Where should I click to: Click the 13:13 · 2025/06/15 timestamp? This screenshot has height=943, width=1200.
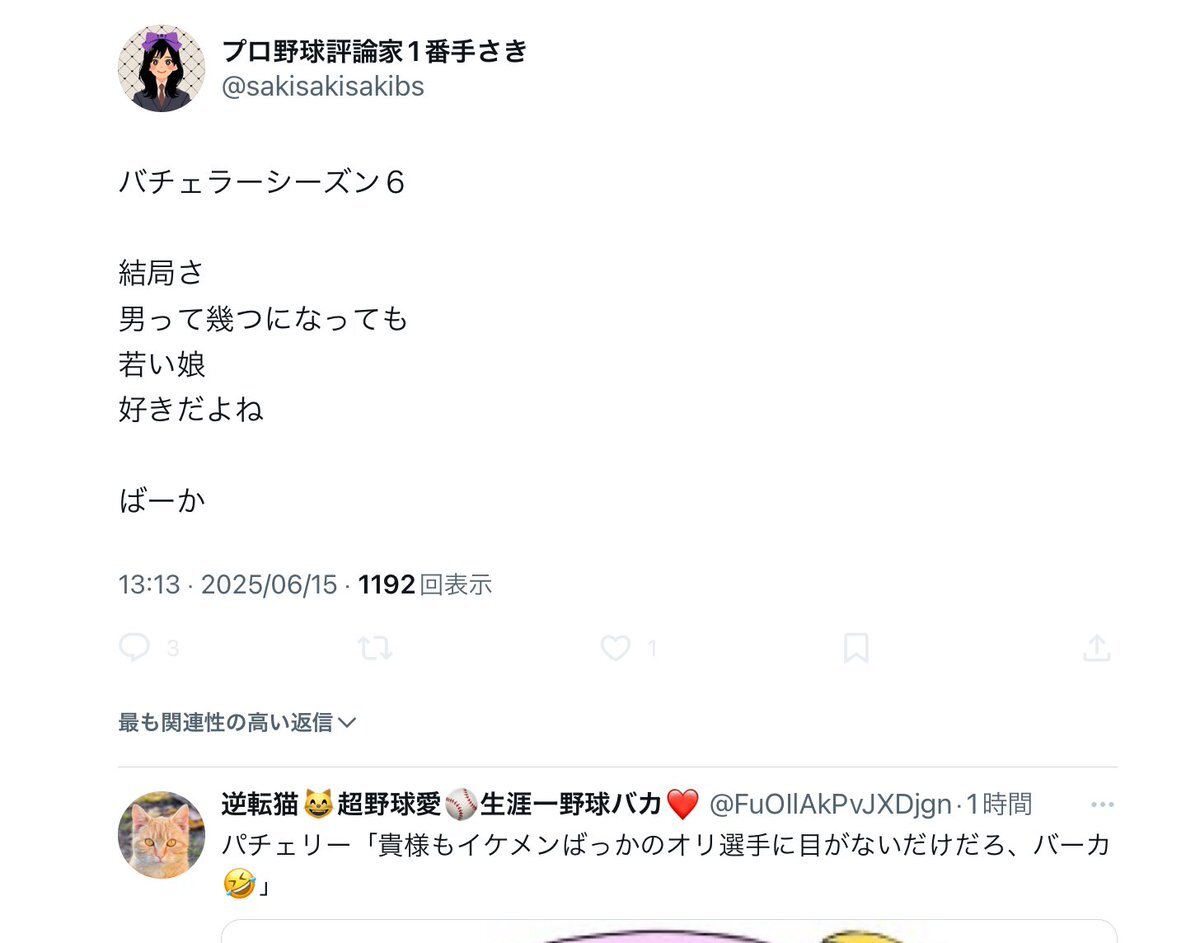[x=228, y=585]
